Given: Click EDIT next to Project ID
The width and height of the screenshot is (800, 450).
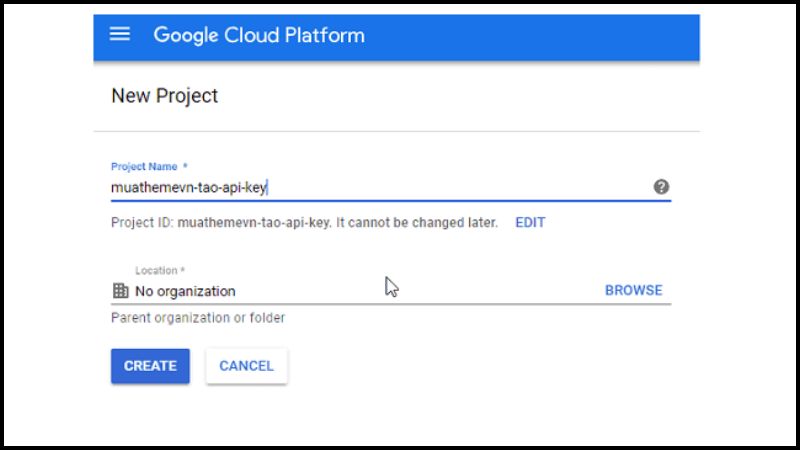Looking at the screenshot, I should tap(530, 222).
